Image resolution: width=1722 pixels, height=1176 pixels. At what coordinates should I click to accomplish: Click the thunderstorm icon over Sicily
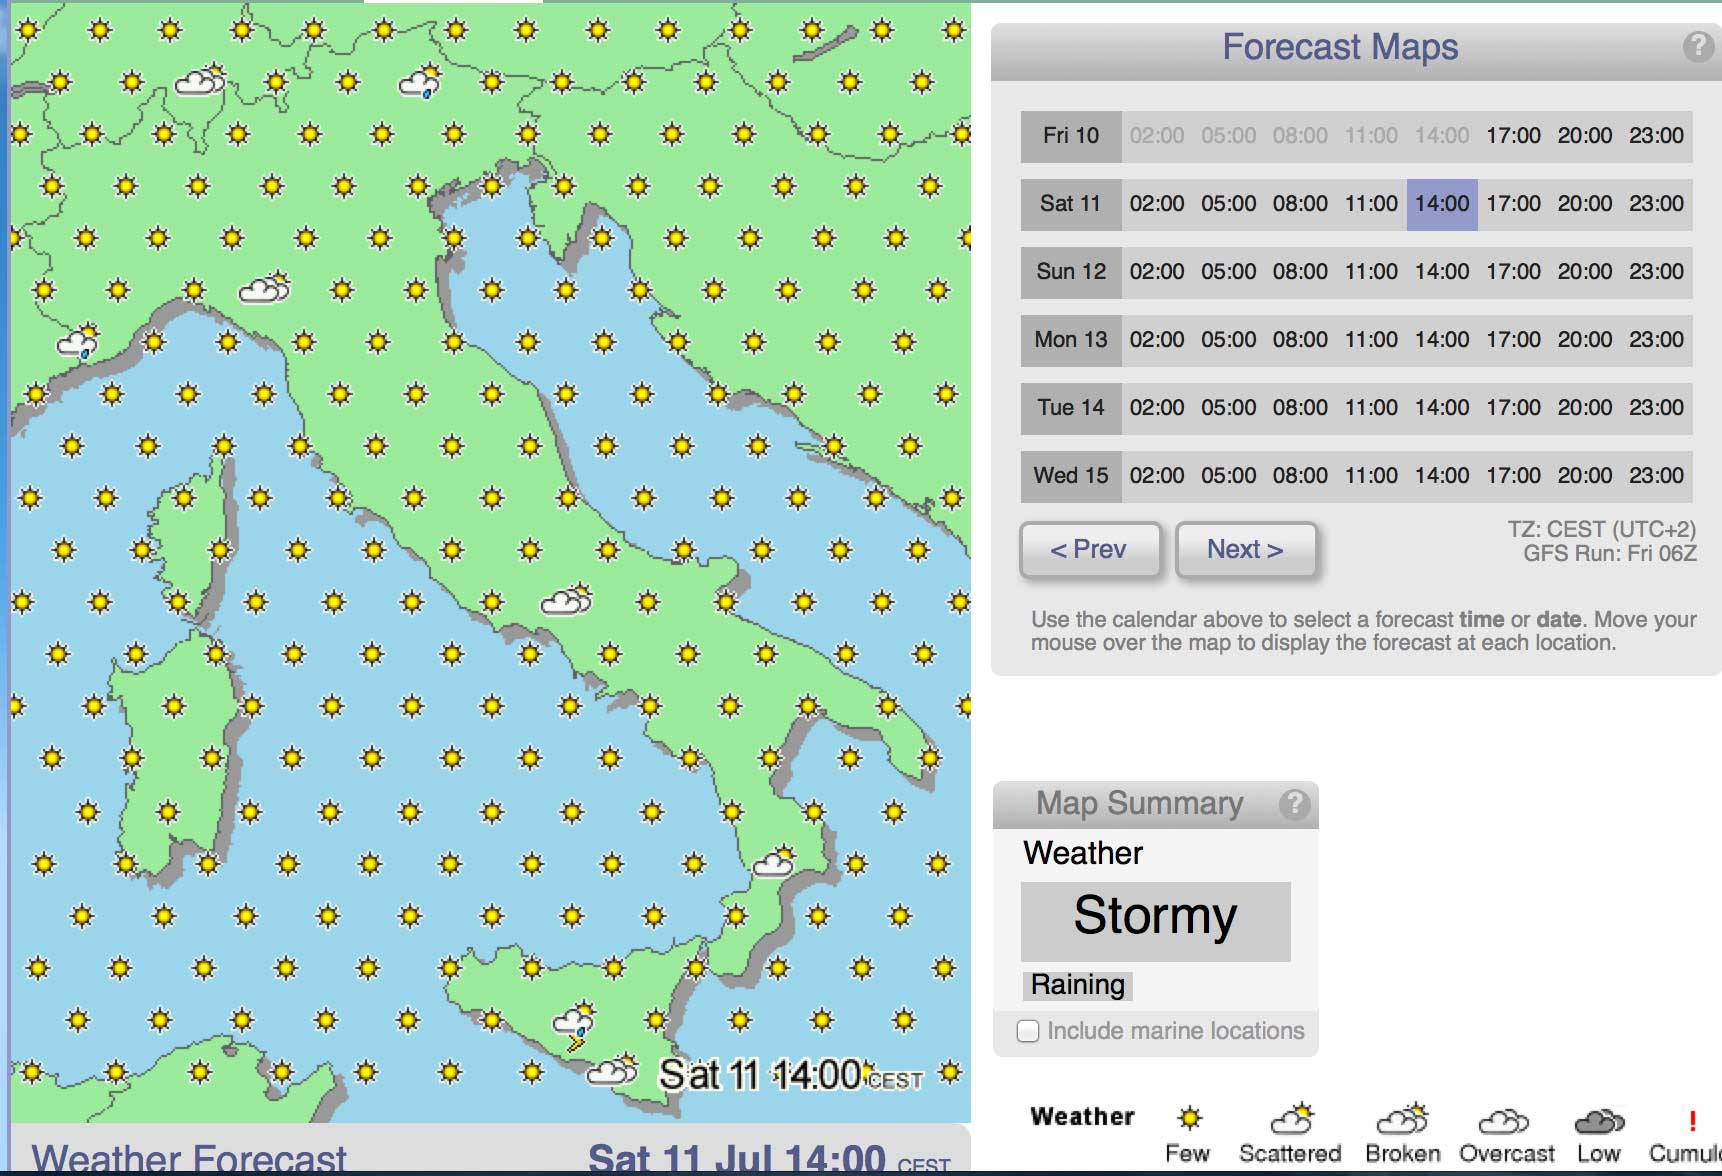click(574, 1029)
